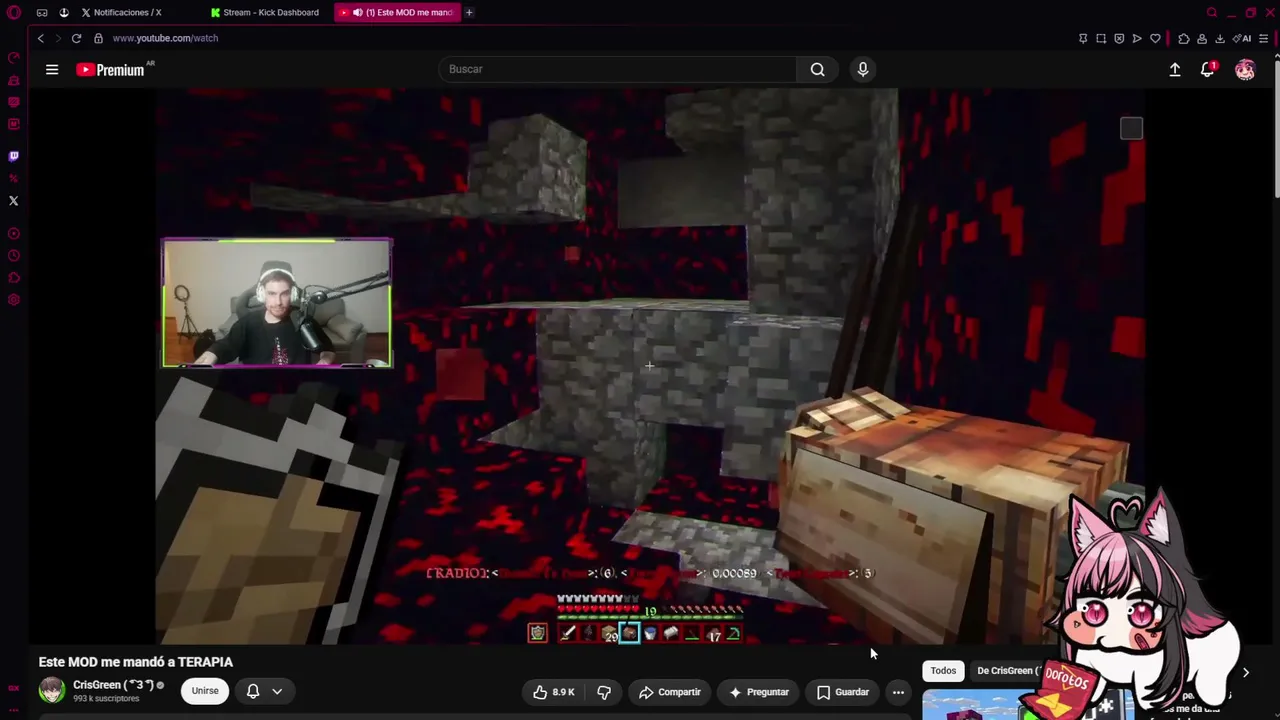Click the Unirse button

205,691
